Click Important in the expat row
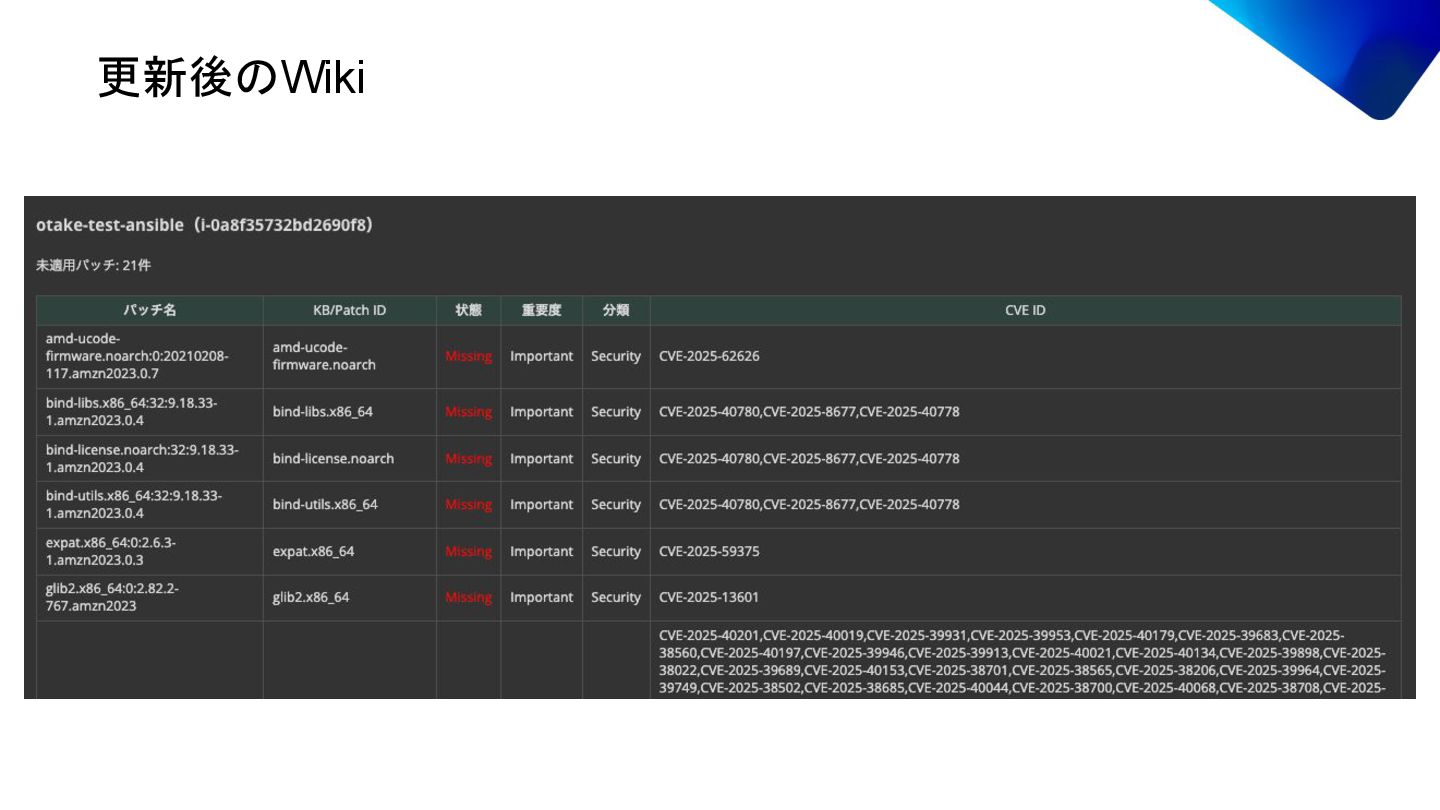Screen dimensions: 1440x810 [x=541, y=551]
